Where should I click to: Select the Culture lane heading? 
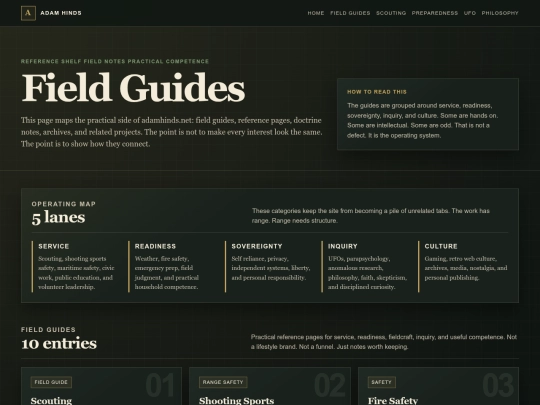coord(441,246)
